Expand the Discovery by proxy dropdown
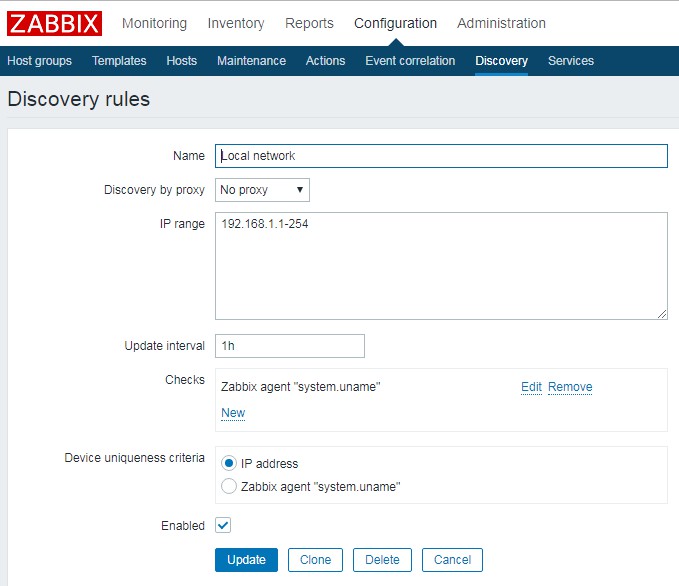Viewport: 679px width, 586px height. point(262,190)
